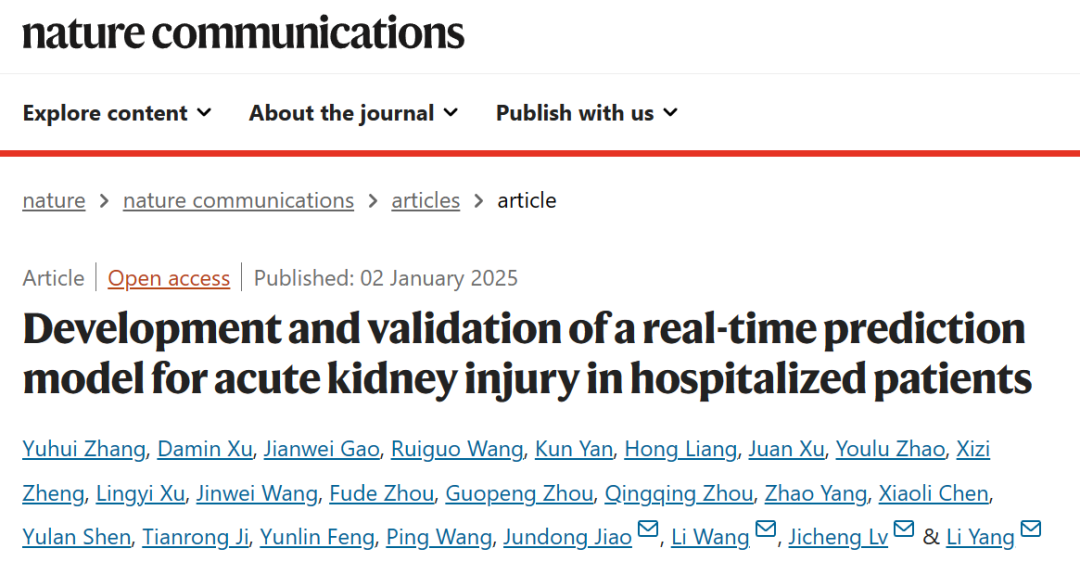The width and height of the screenshot is (1080, 574).
Task: Click the Open access link
Action: (169, 278)
